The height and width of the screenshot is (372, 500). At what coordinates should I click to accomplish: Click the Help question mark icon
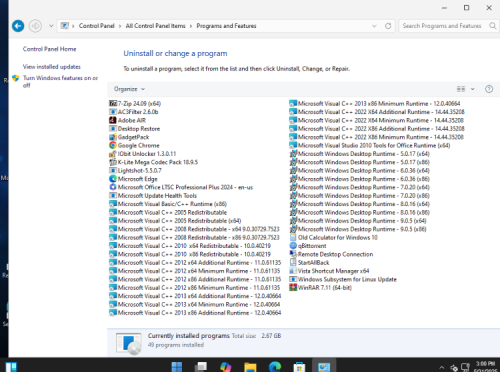click(x=489, y=89)
